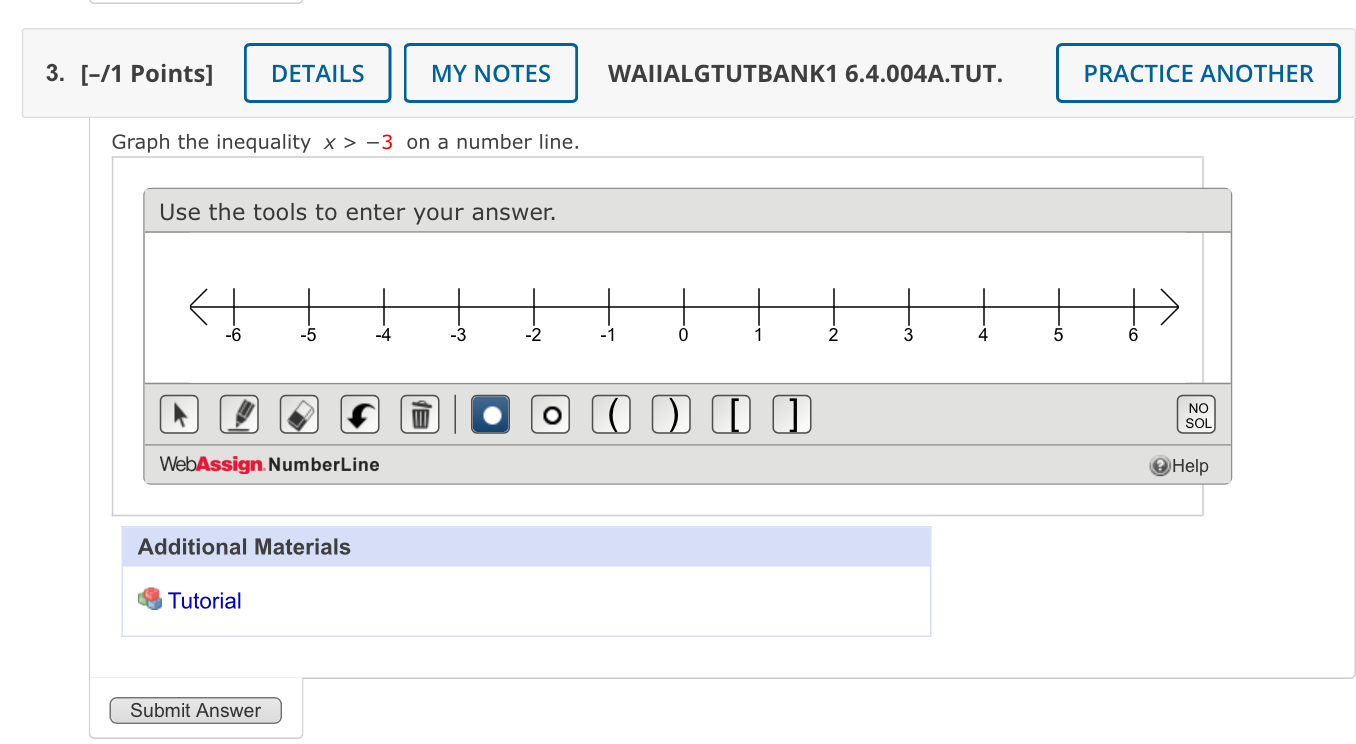This screenshot has height=744, width=1356.
Task: Click PRACTICE ANOTHER
Action: 1198,73
